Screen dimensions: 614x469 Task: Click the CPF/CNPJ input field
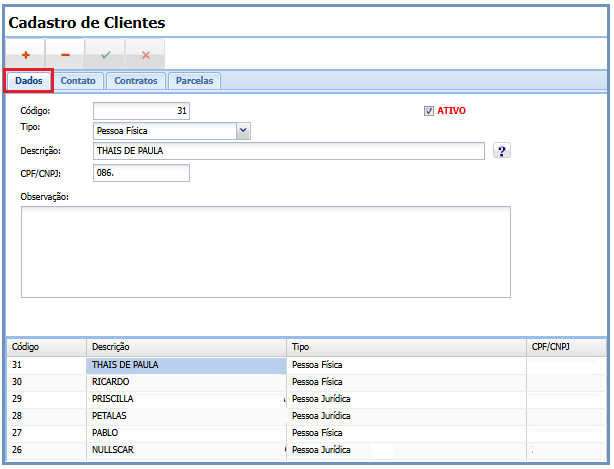tap(141, 173)
